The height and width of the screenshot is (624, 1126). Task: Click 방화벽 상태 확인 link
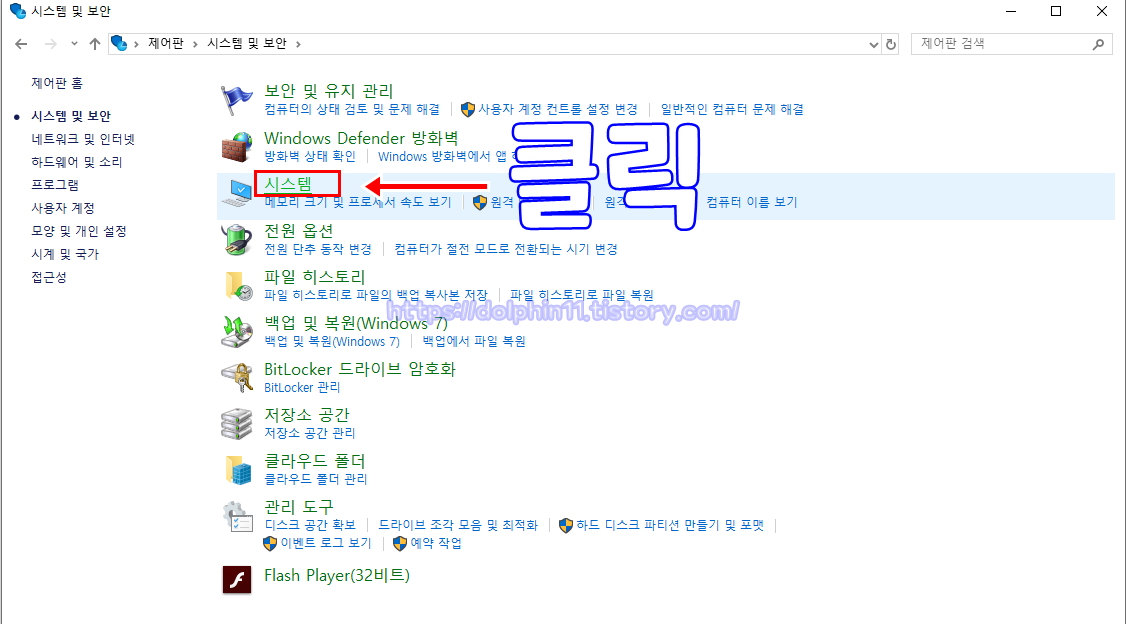click(x=310, y=156)
